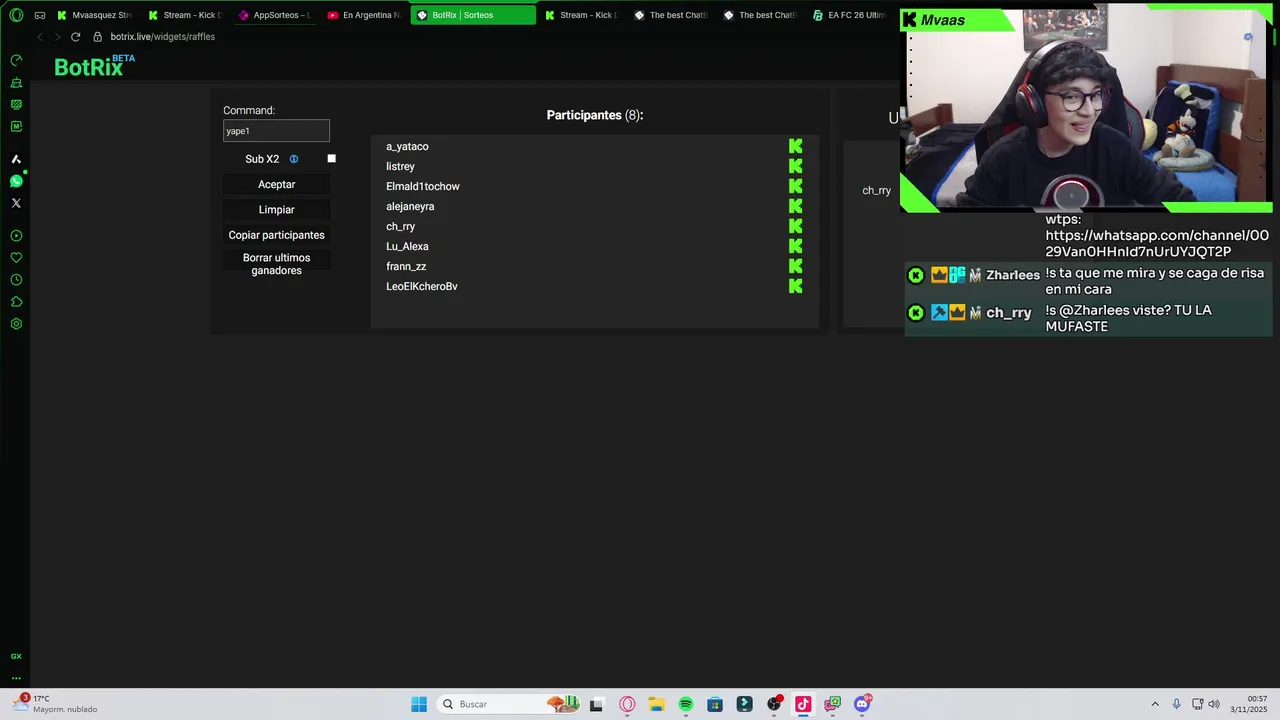Open the extensions cube sidebar icon
Image resolution: width=1280 pixels, height=720 pixels.
pos(16,302)
